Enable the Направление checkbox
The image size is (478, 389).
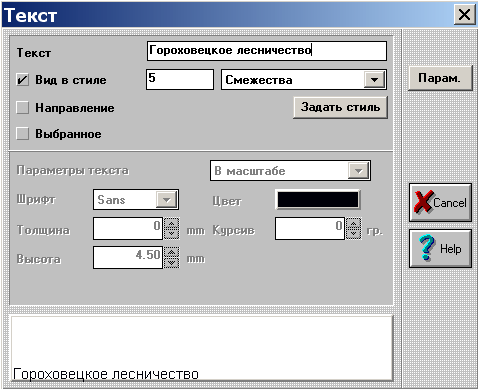[23, 108]
